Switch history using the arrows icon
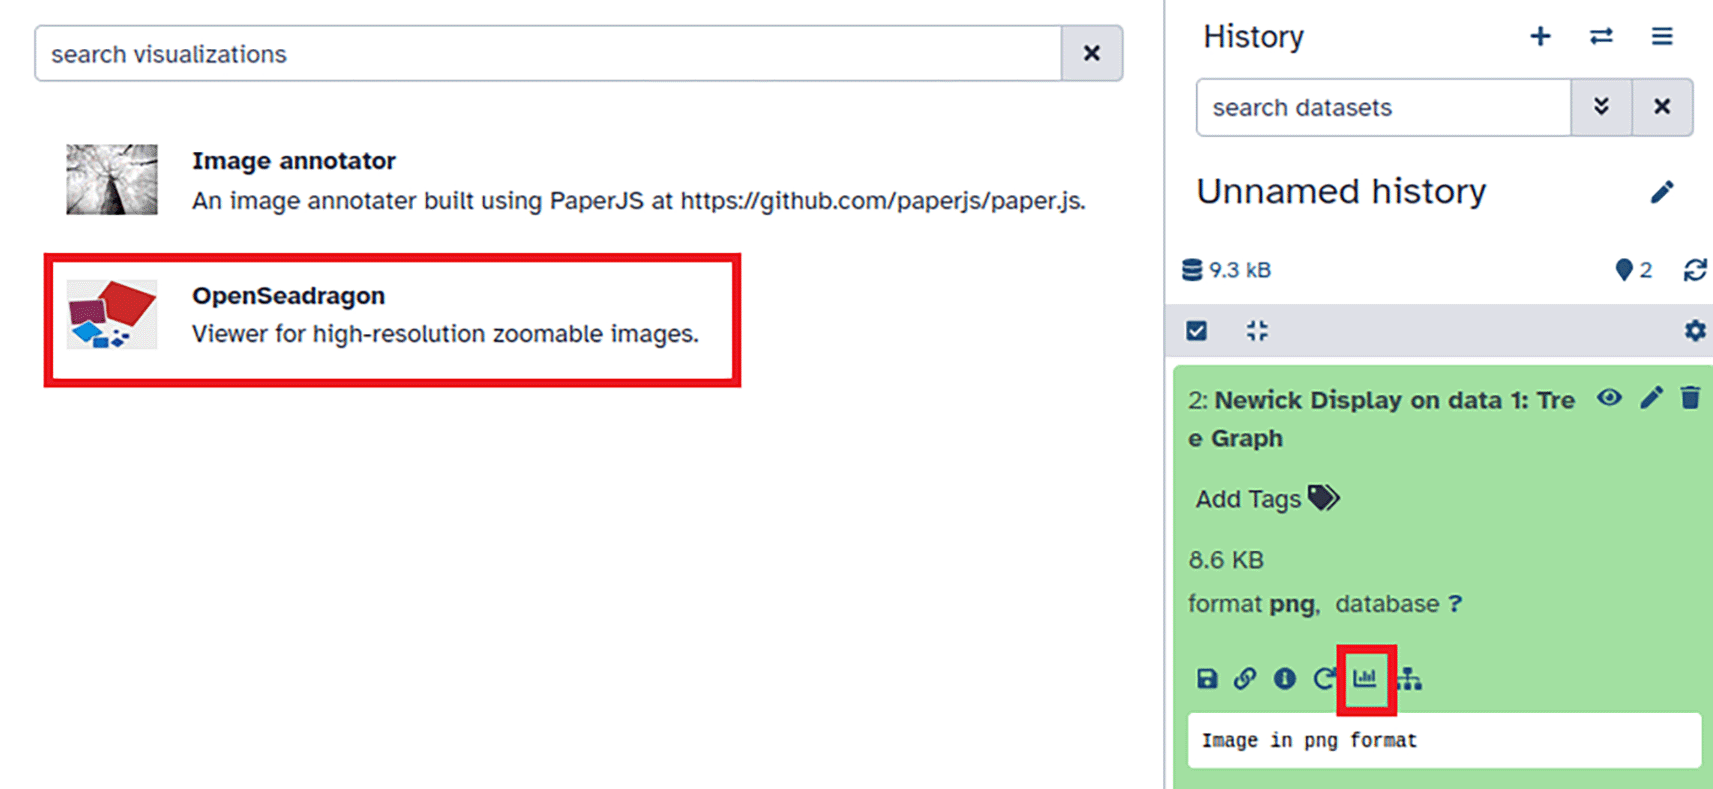The image size is (1713, 789). click(x=1601, y=37)
